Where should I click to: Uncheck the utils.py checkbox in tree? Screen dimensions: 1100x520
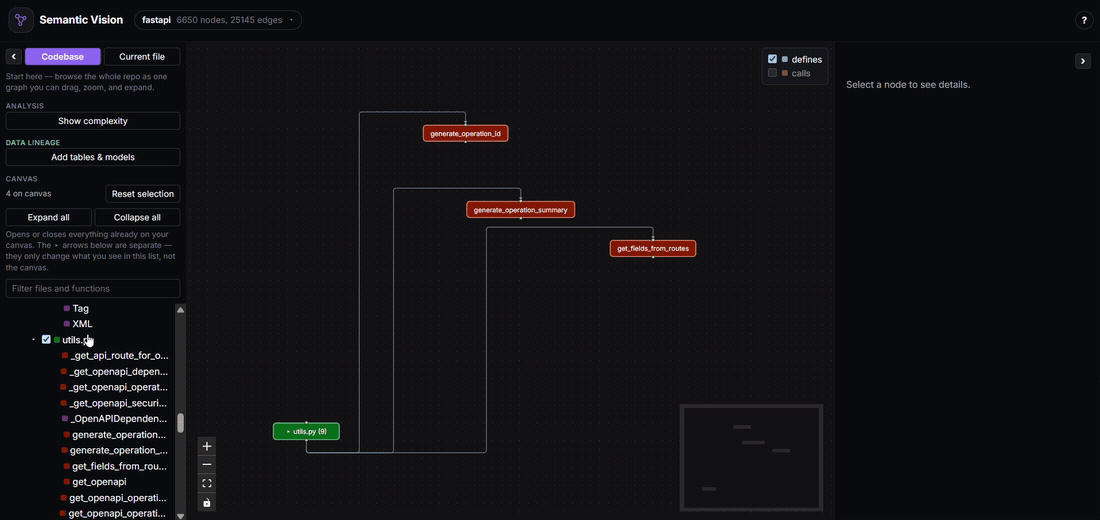coord(46,340)
